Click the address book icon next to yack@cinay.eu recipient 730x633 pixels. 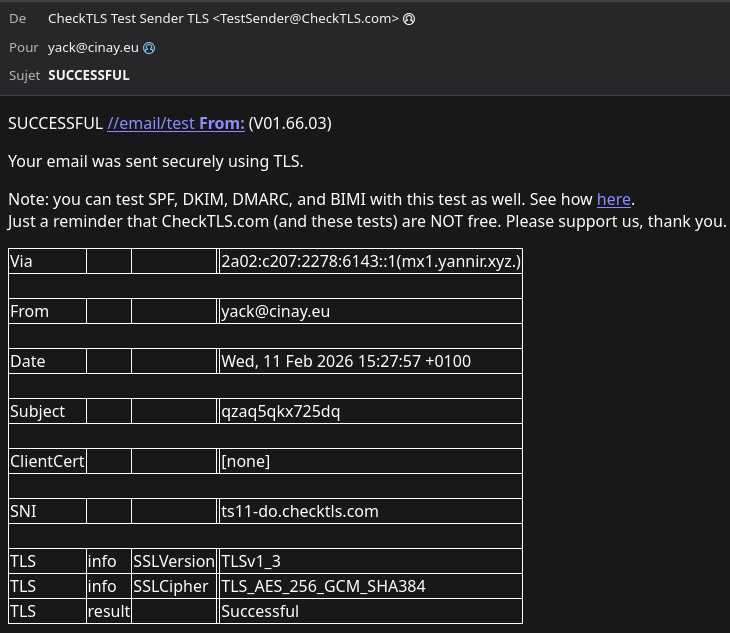coord(149,47)
